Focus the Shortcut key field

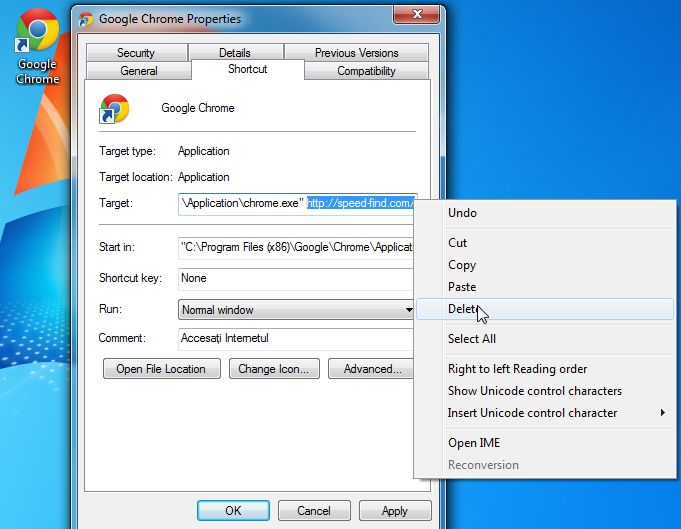click(x=296, y=279)
